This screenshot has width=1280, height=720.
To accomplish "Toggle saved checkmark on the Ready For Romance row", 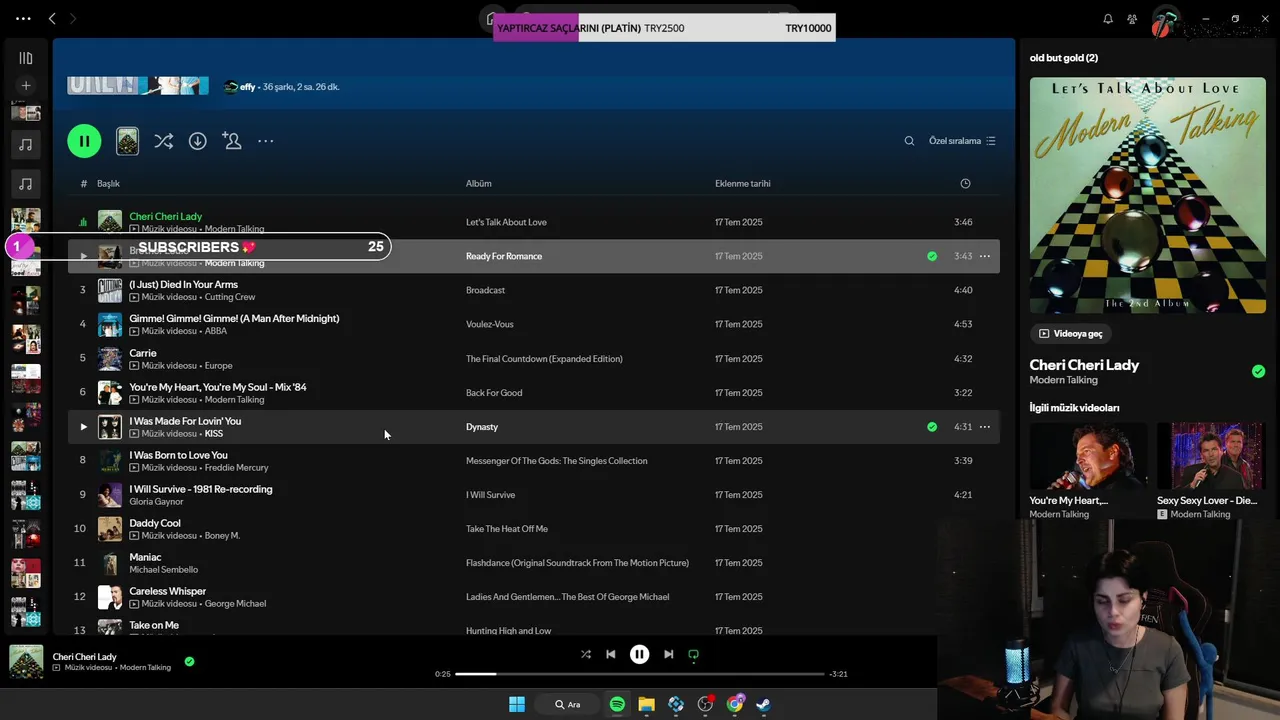I will click(x=932, y=256).
